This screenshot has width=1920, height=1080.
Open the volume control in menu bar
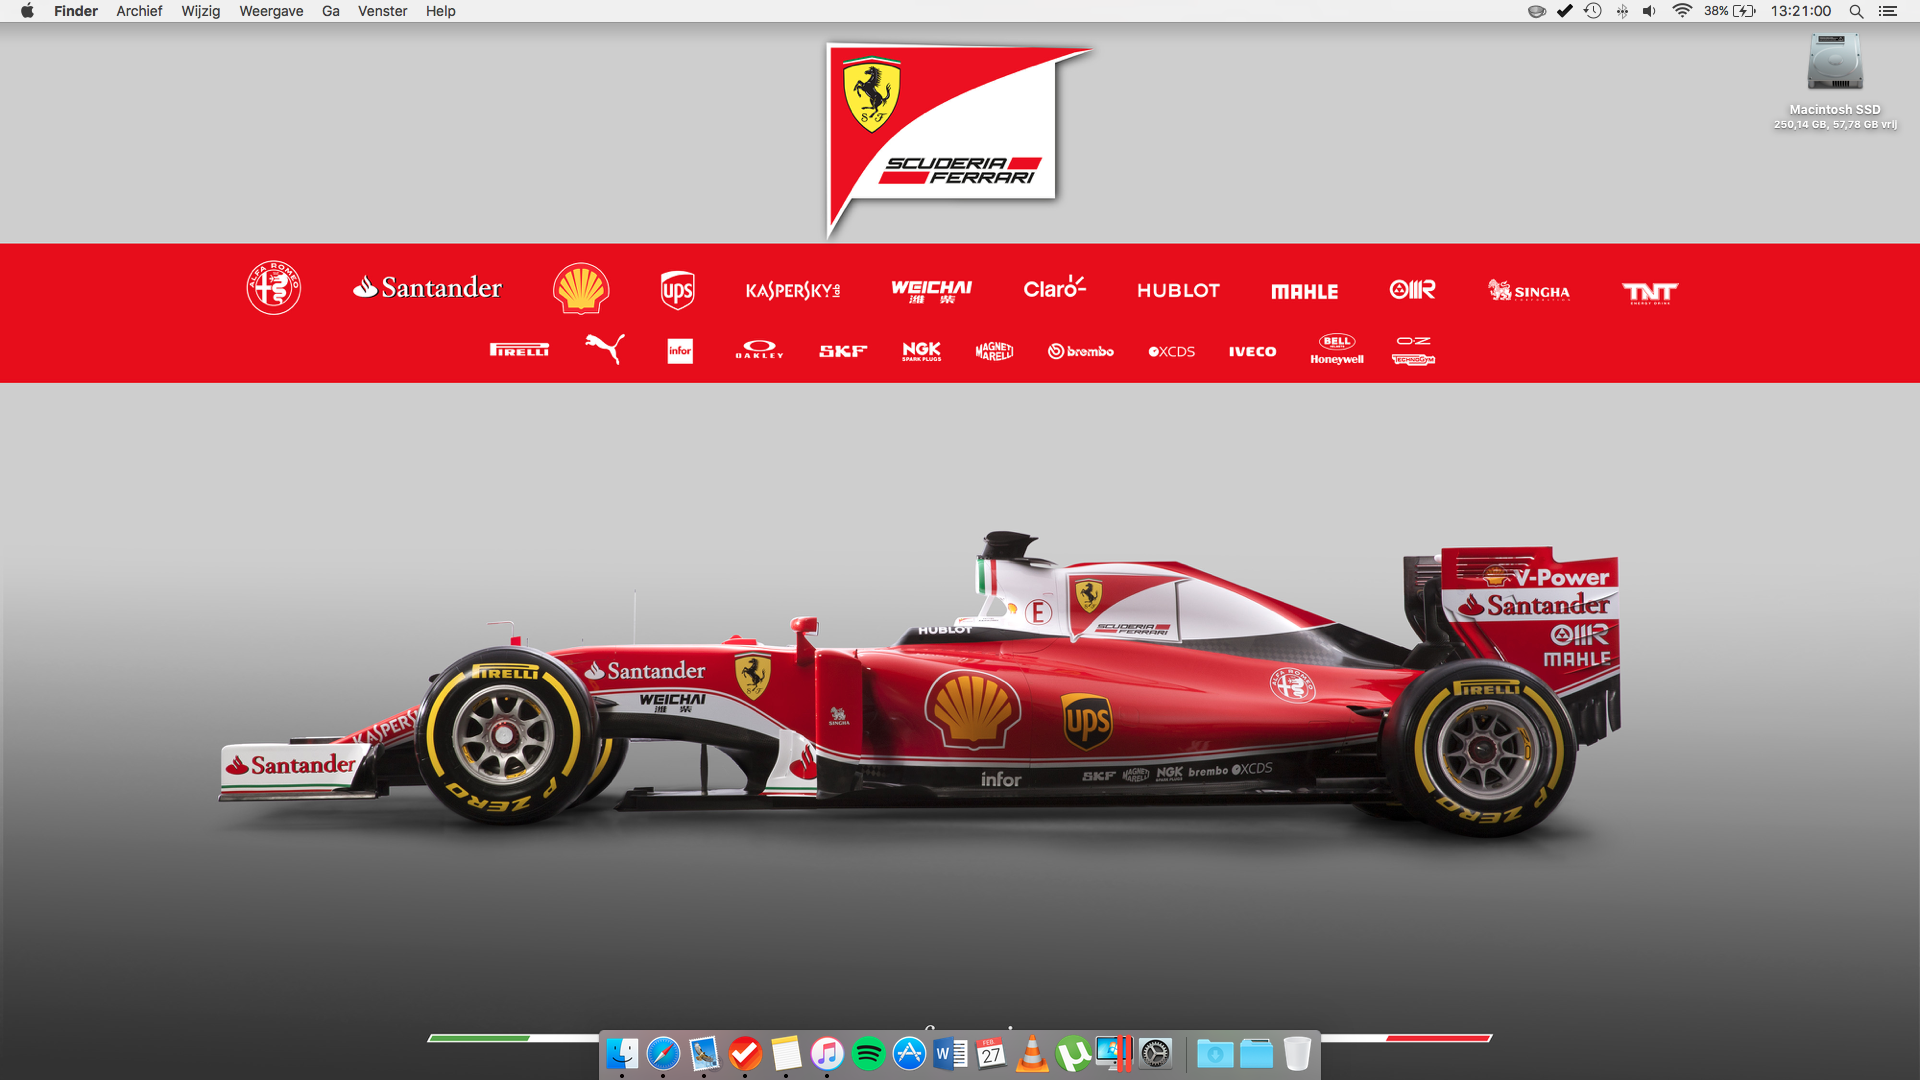[x=1649, y=11]
